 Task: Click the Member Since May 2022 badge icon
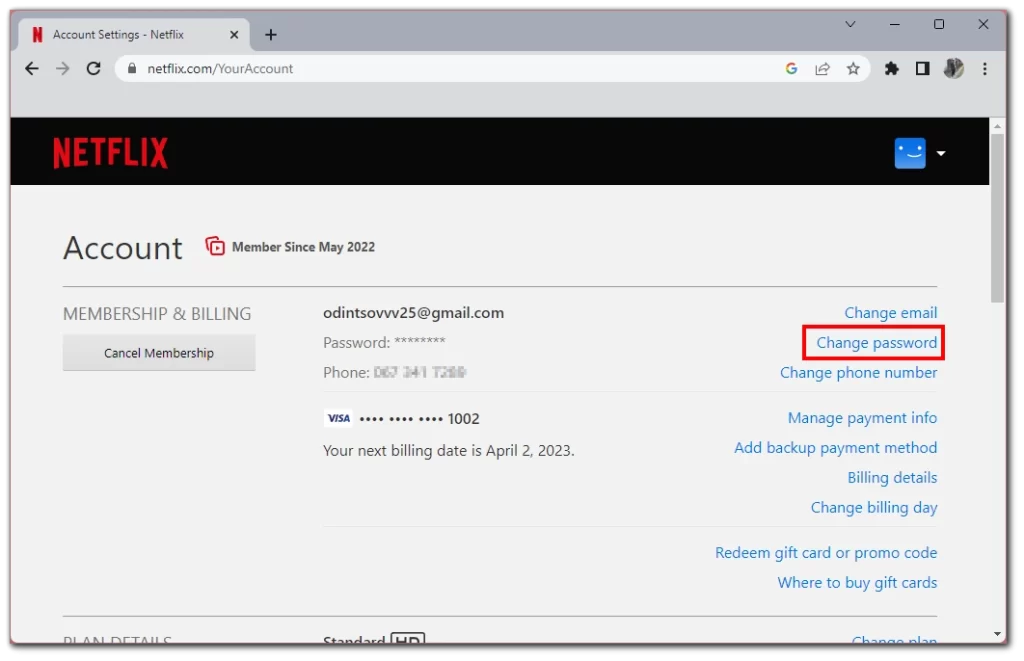coord(215,246)
